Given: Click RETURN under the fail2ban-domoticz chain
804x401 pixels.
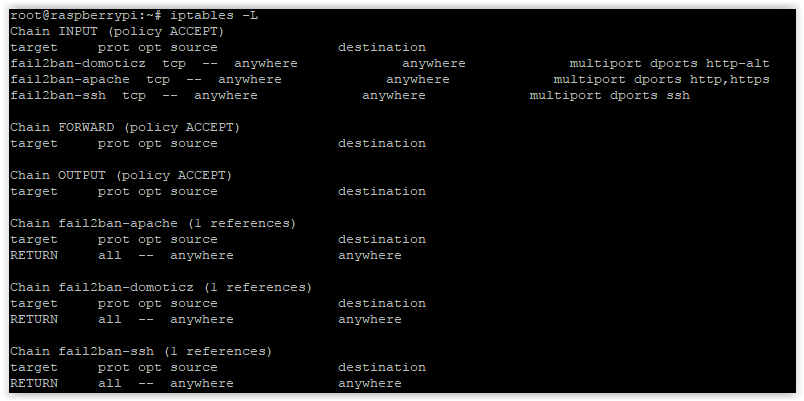Looking at the screenshot, I should pos(34,319).
